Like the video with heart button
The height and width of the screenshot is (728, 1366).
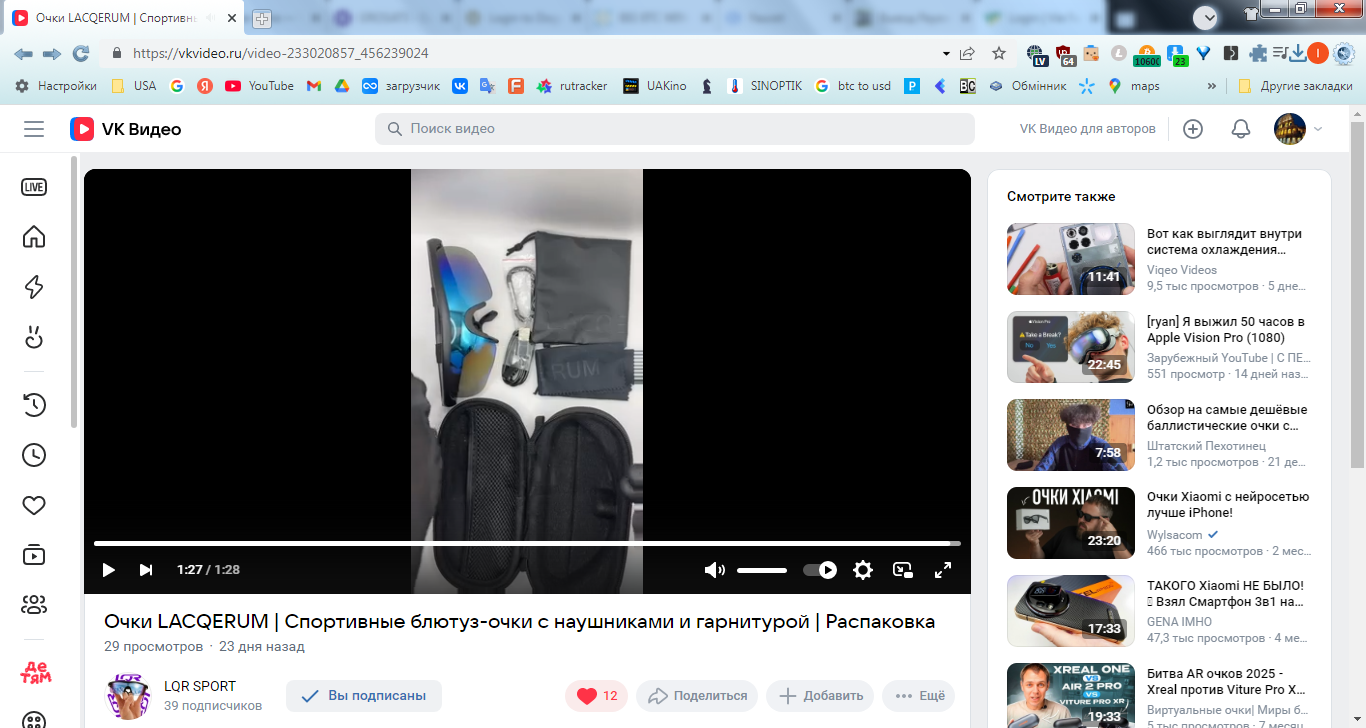click(597, 696)
